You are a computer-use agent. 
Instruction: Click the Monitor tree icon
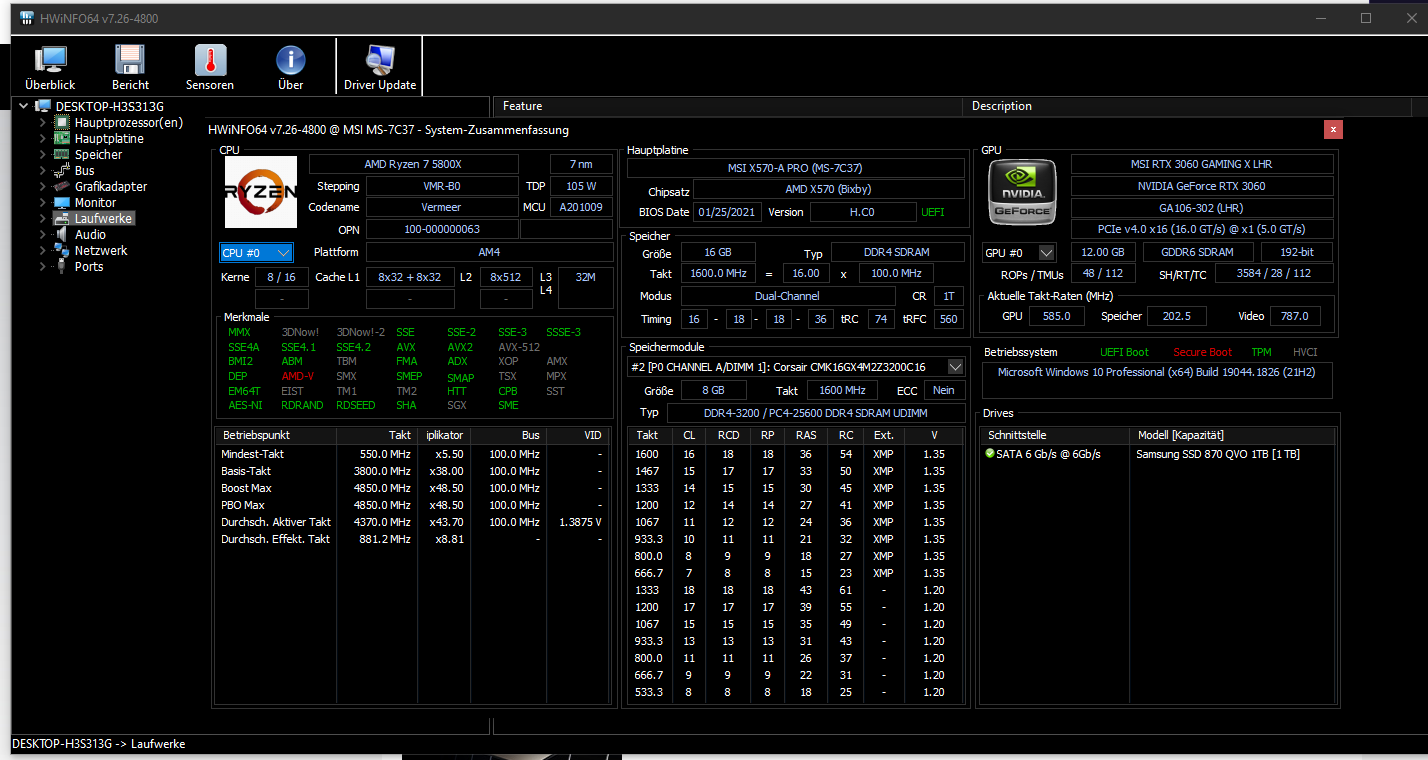(x=62, y=202)
